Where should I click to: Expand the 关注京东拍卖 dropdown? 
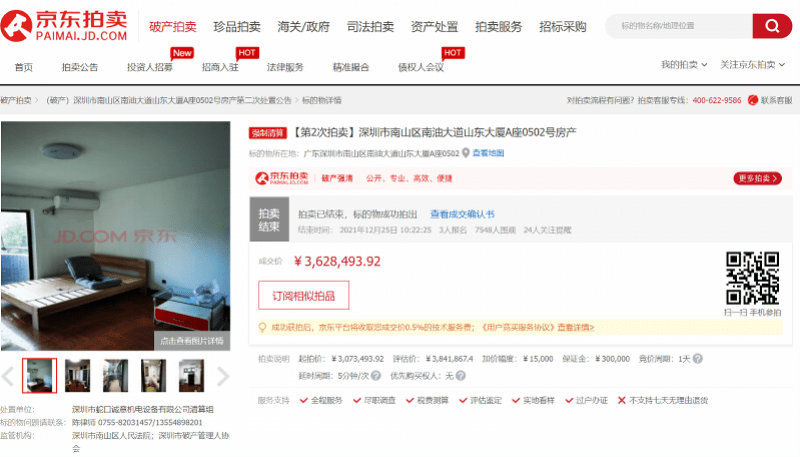pos(753,65)
